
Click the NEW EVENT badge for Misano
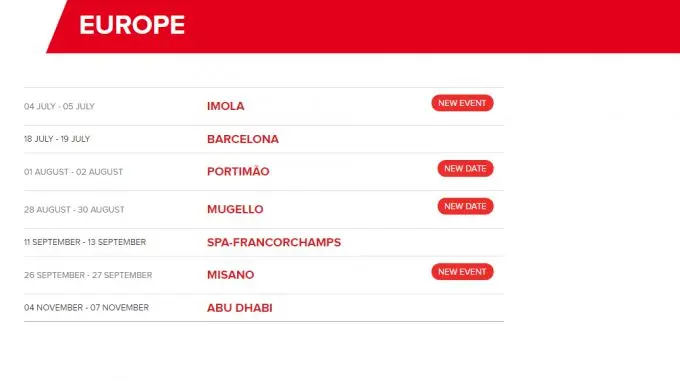click(x=462, y=272)
